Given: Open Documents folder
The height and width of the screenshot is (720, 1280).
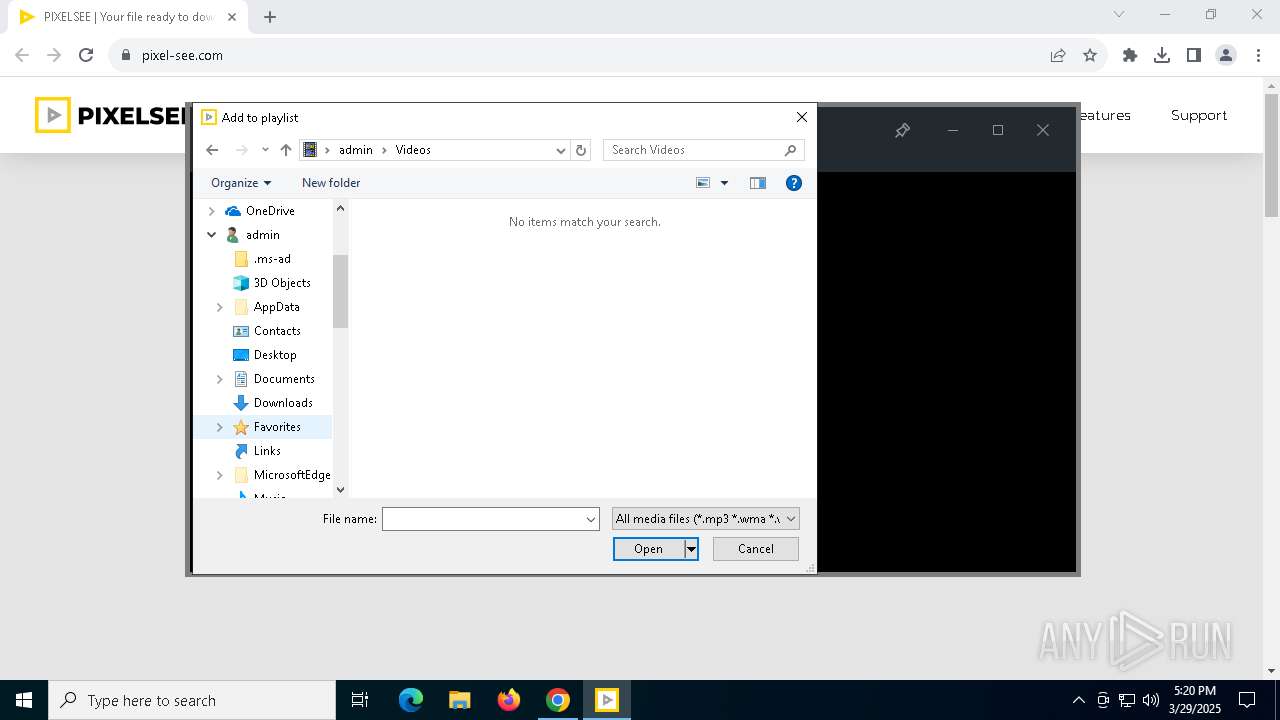Looking at the screenshot, I should [284, 379].
